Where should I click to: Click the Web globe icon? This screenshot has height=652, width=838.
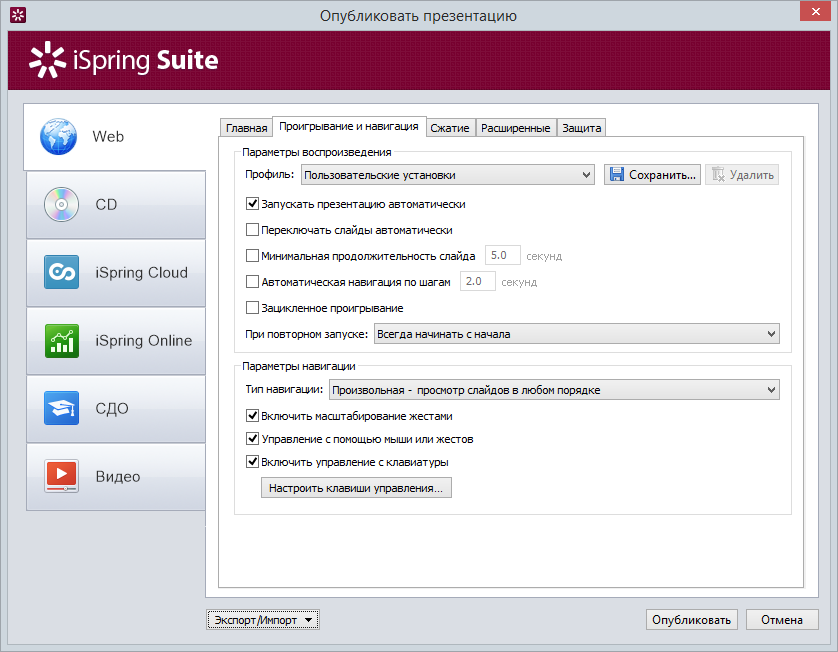coord(58,136)
